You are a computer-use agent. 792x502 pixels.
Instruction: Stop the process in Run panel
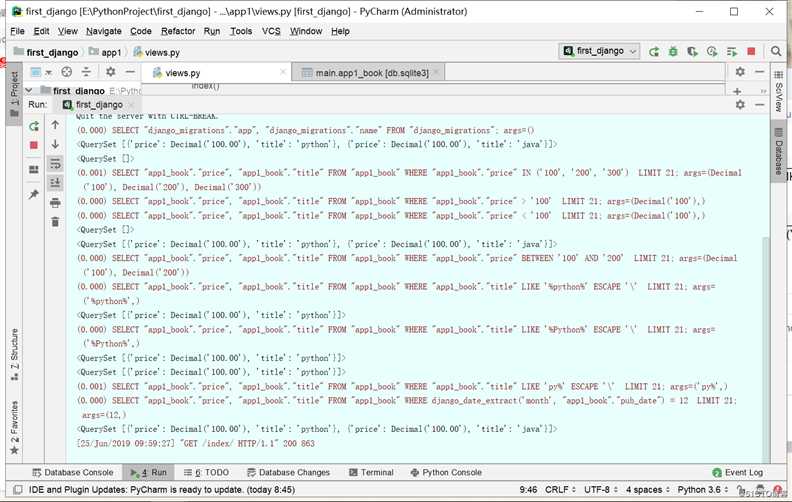click(34, 145)
